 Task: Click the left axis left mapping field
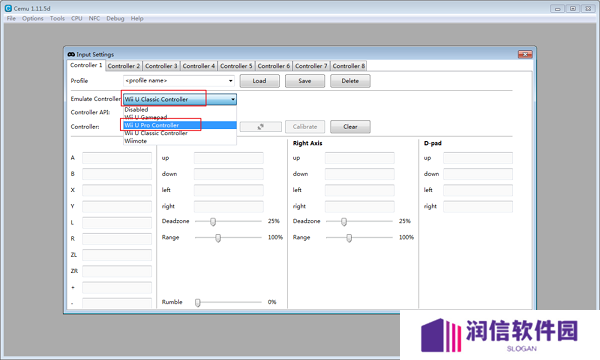(x=228, y=190)
